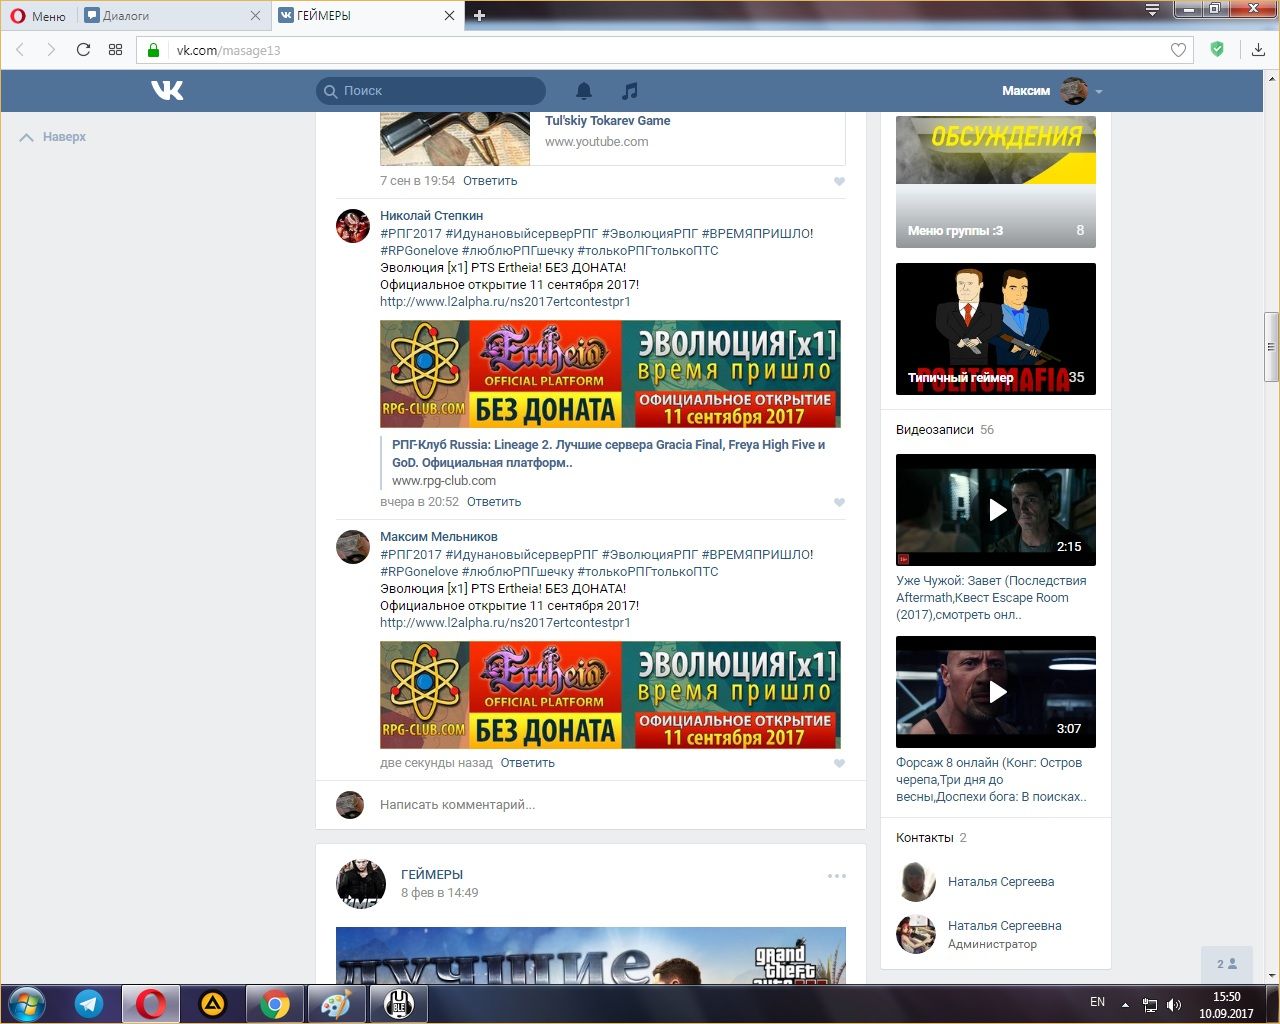Open the Opera Меню button
Viewport: 1280px width, 1024px height.
pyautogui.click(x=38, y=16)
